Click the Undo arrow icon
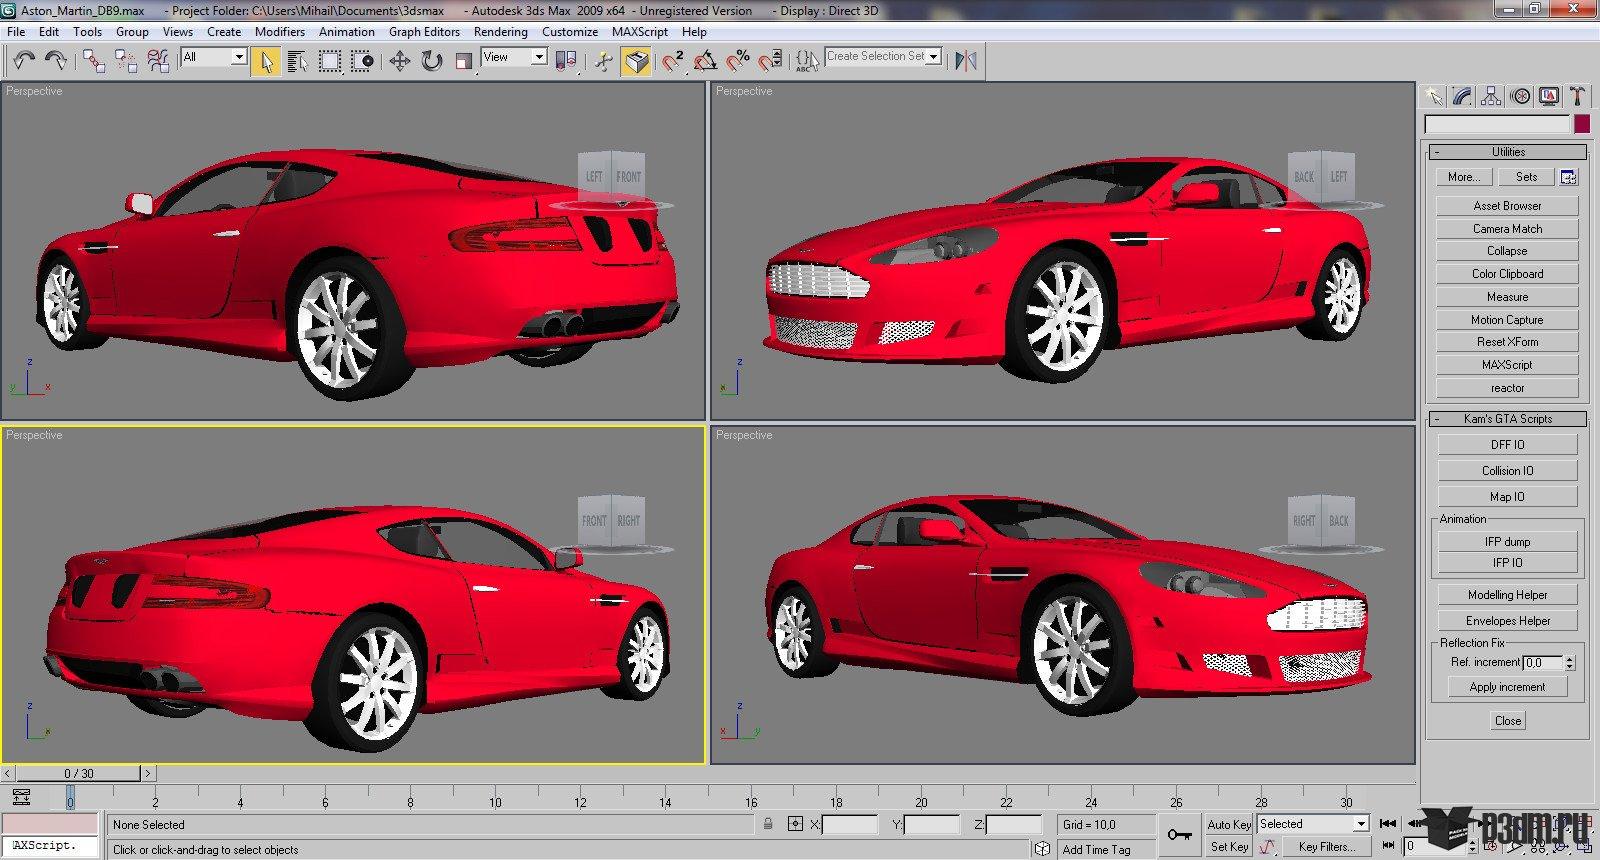The width and height of the screenshot is (1600, 860). [x=24, y=61]
